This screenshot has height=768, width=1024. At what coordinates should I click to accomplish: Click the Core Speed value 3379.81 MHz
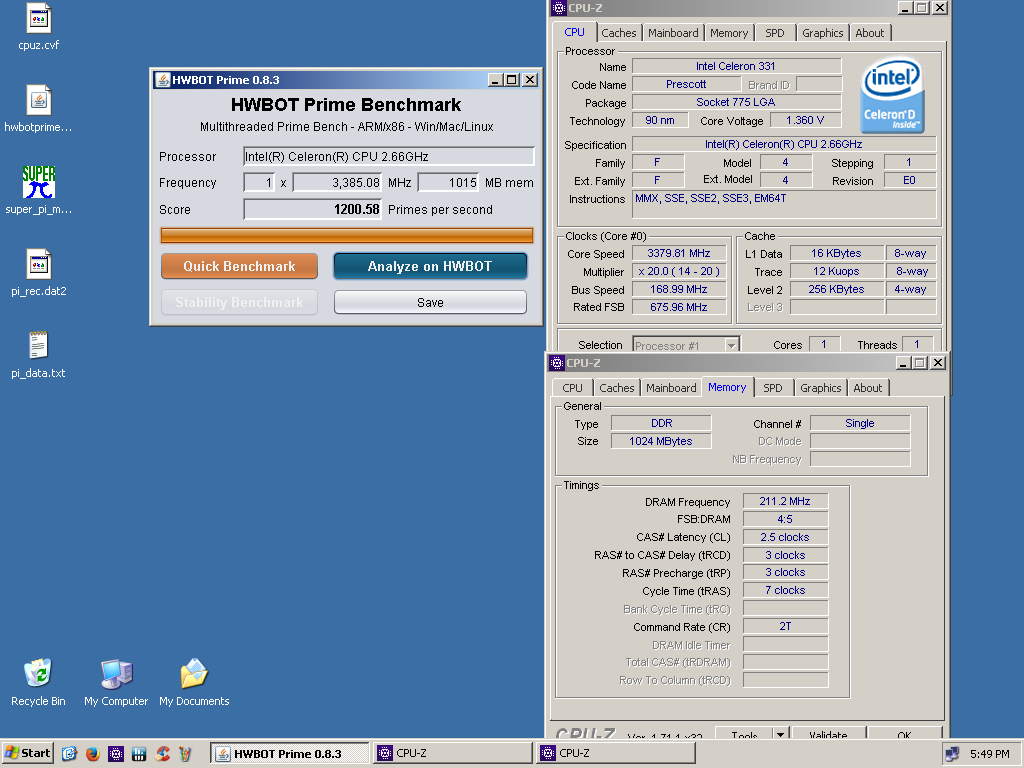pyautogui.click(x=679, y=253)
